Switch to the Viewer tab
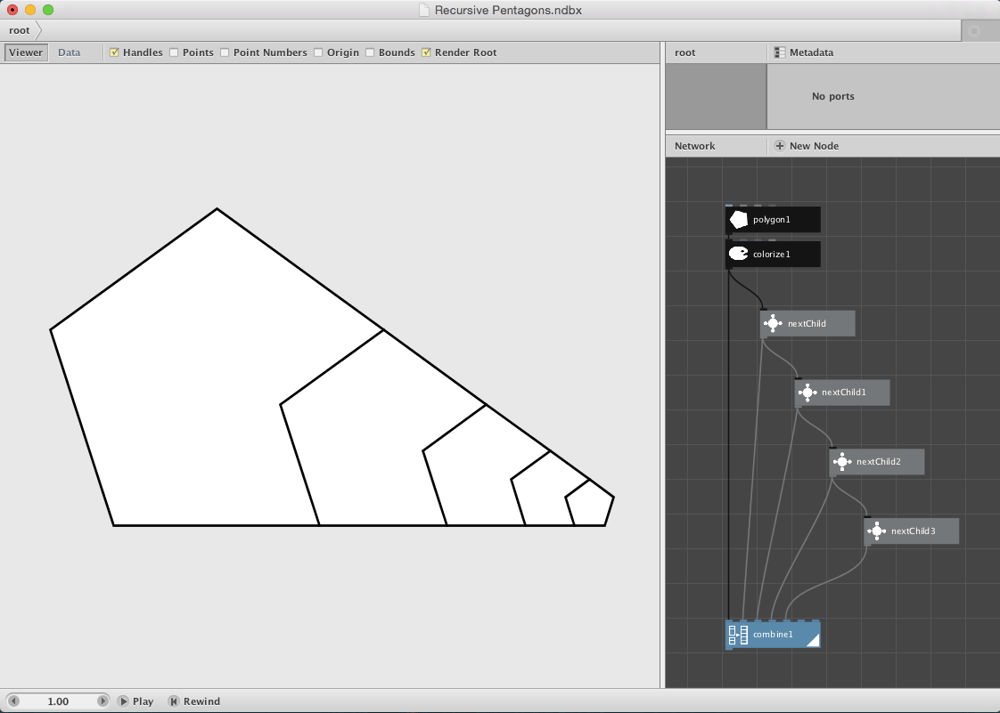1000x713 pixels. pyautogui.click(x=26, y=52)
